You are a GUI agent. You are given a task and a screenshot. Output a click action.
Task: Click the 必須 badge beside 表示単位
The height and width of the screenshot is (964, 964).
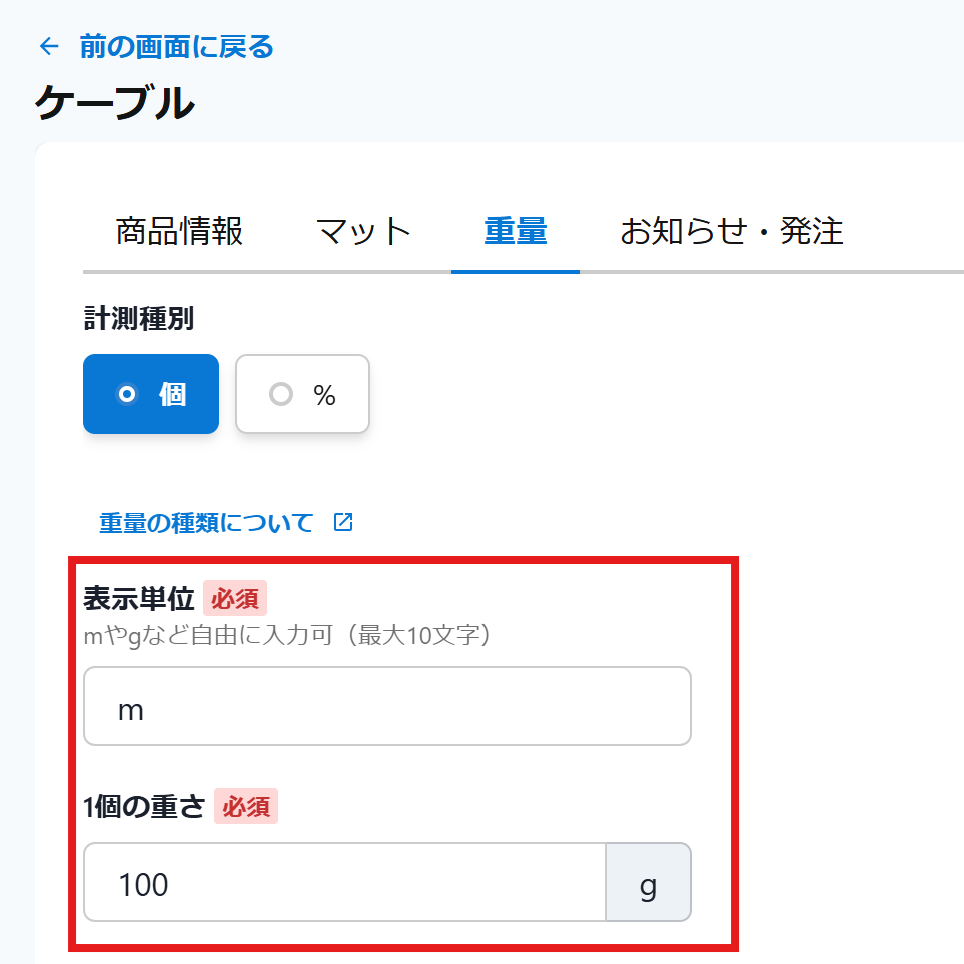point(235,598)
